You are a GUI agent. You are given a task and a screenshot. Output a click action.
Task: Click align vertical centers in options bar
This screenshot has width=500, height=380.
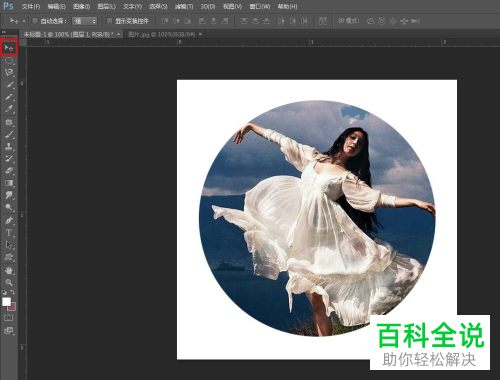click(x=176, y=21)
